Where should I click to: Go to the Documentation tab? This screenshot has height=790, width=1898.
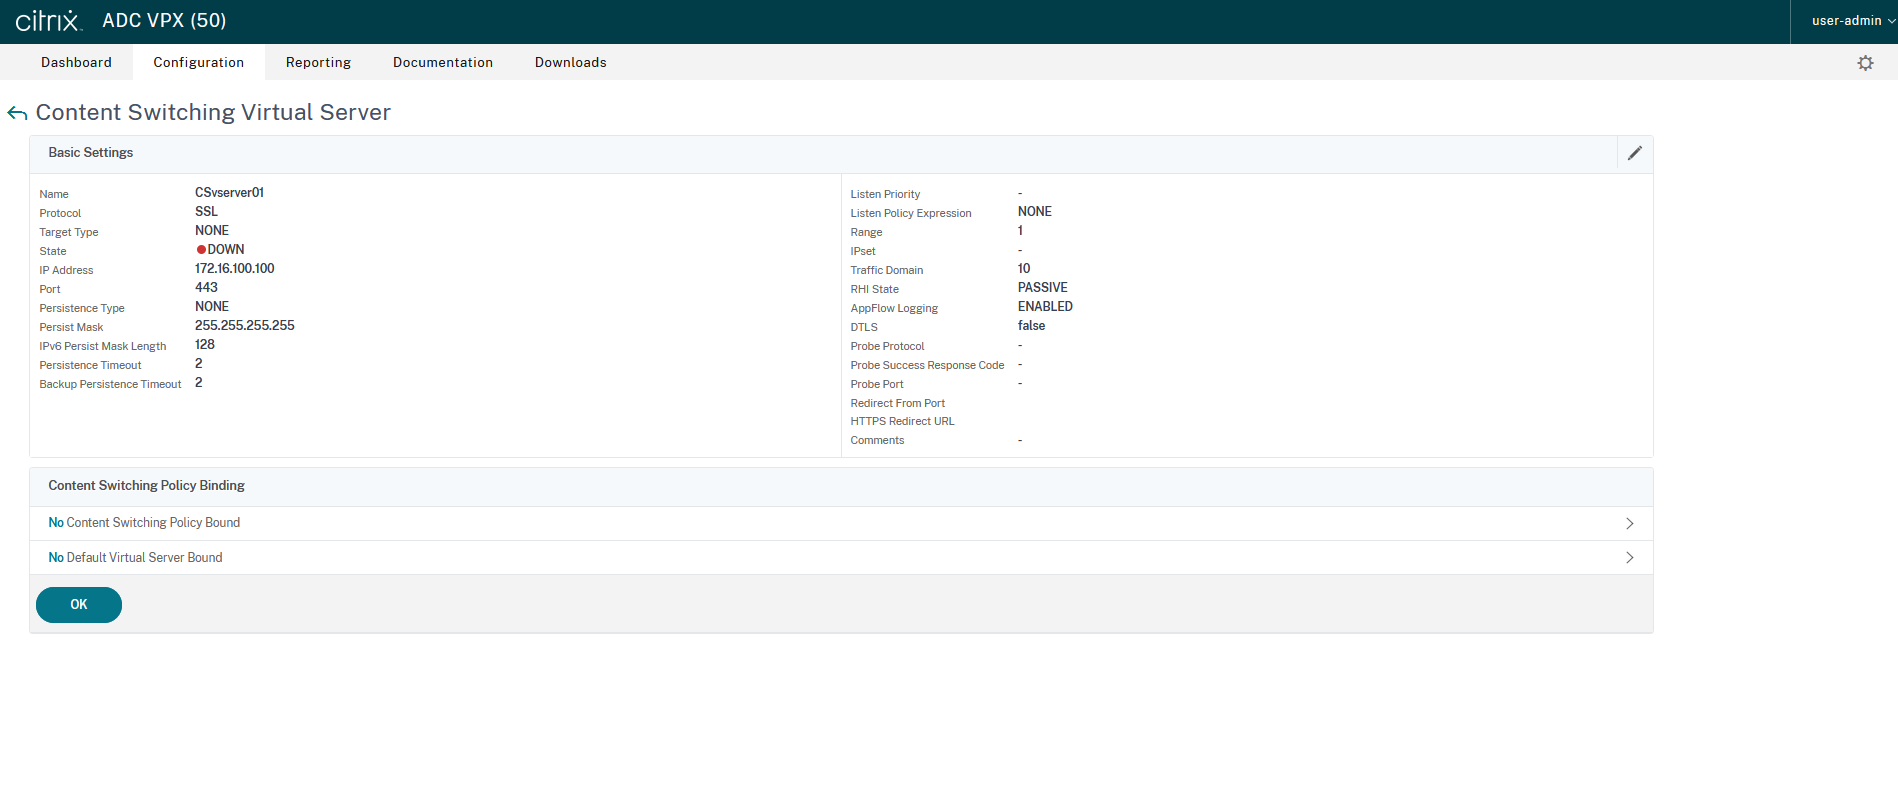[442, 62]
